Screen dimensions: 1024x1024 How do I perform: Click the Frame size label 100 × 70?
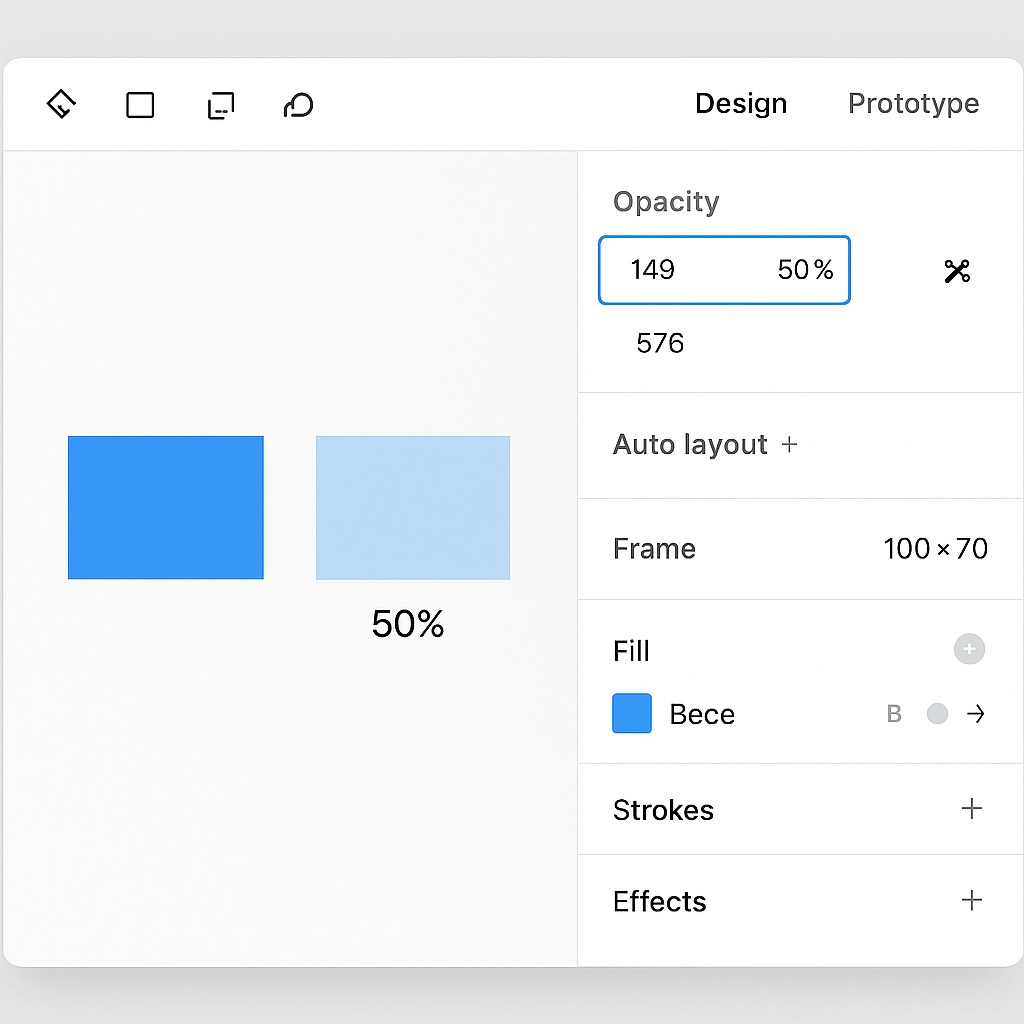934,548
